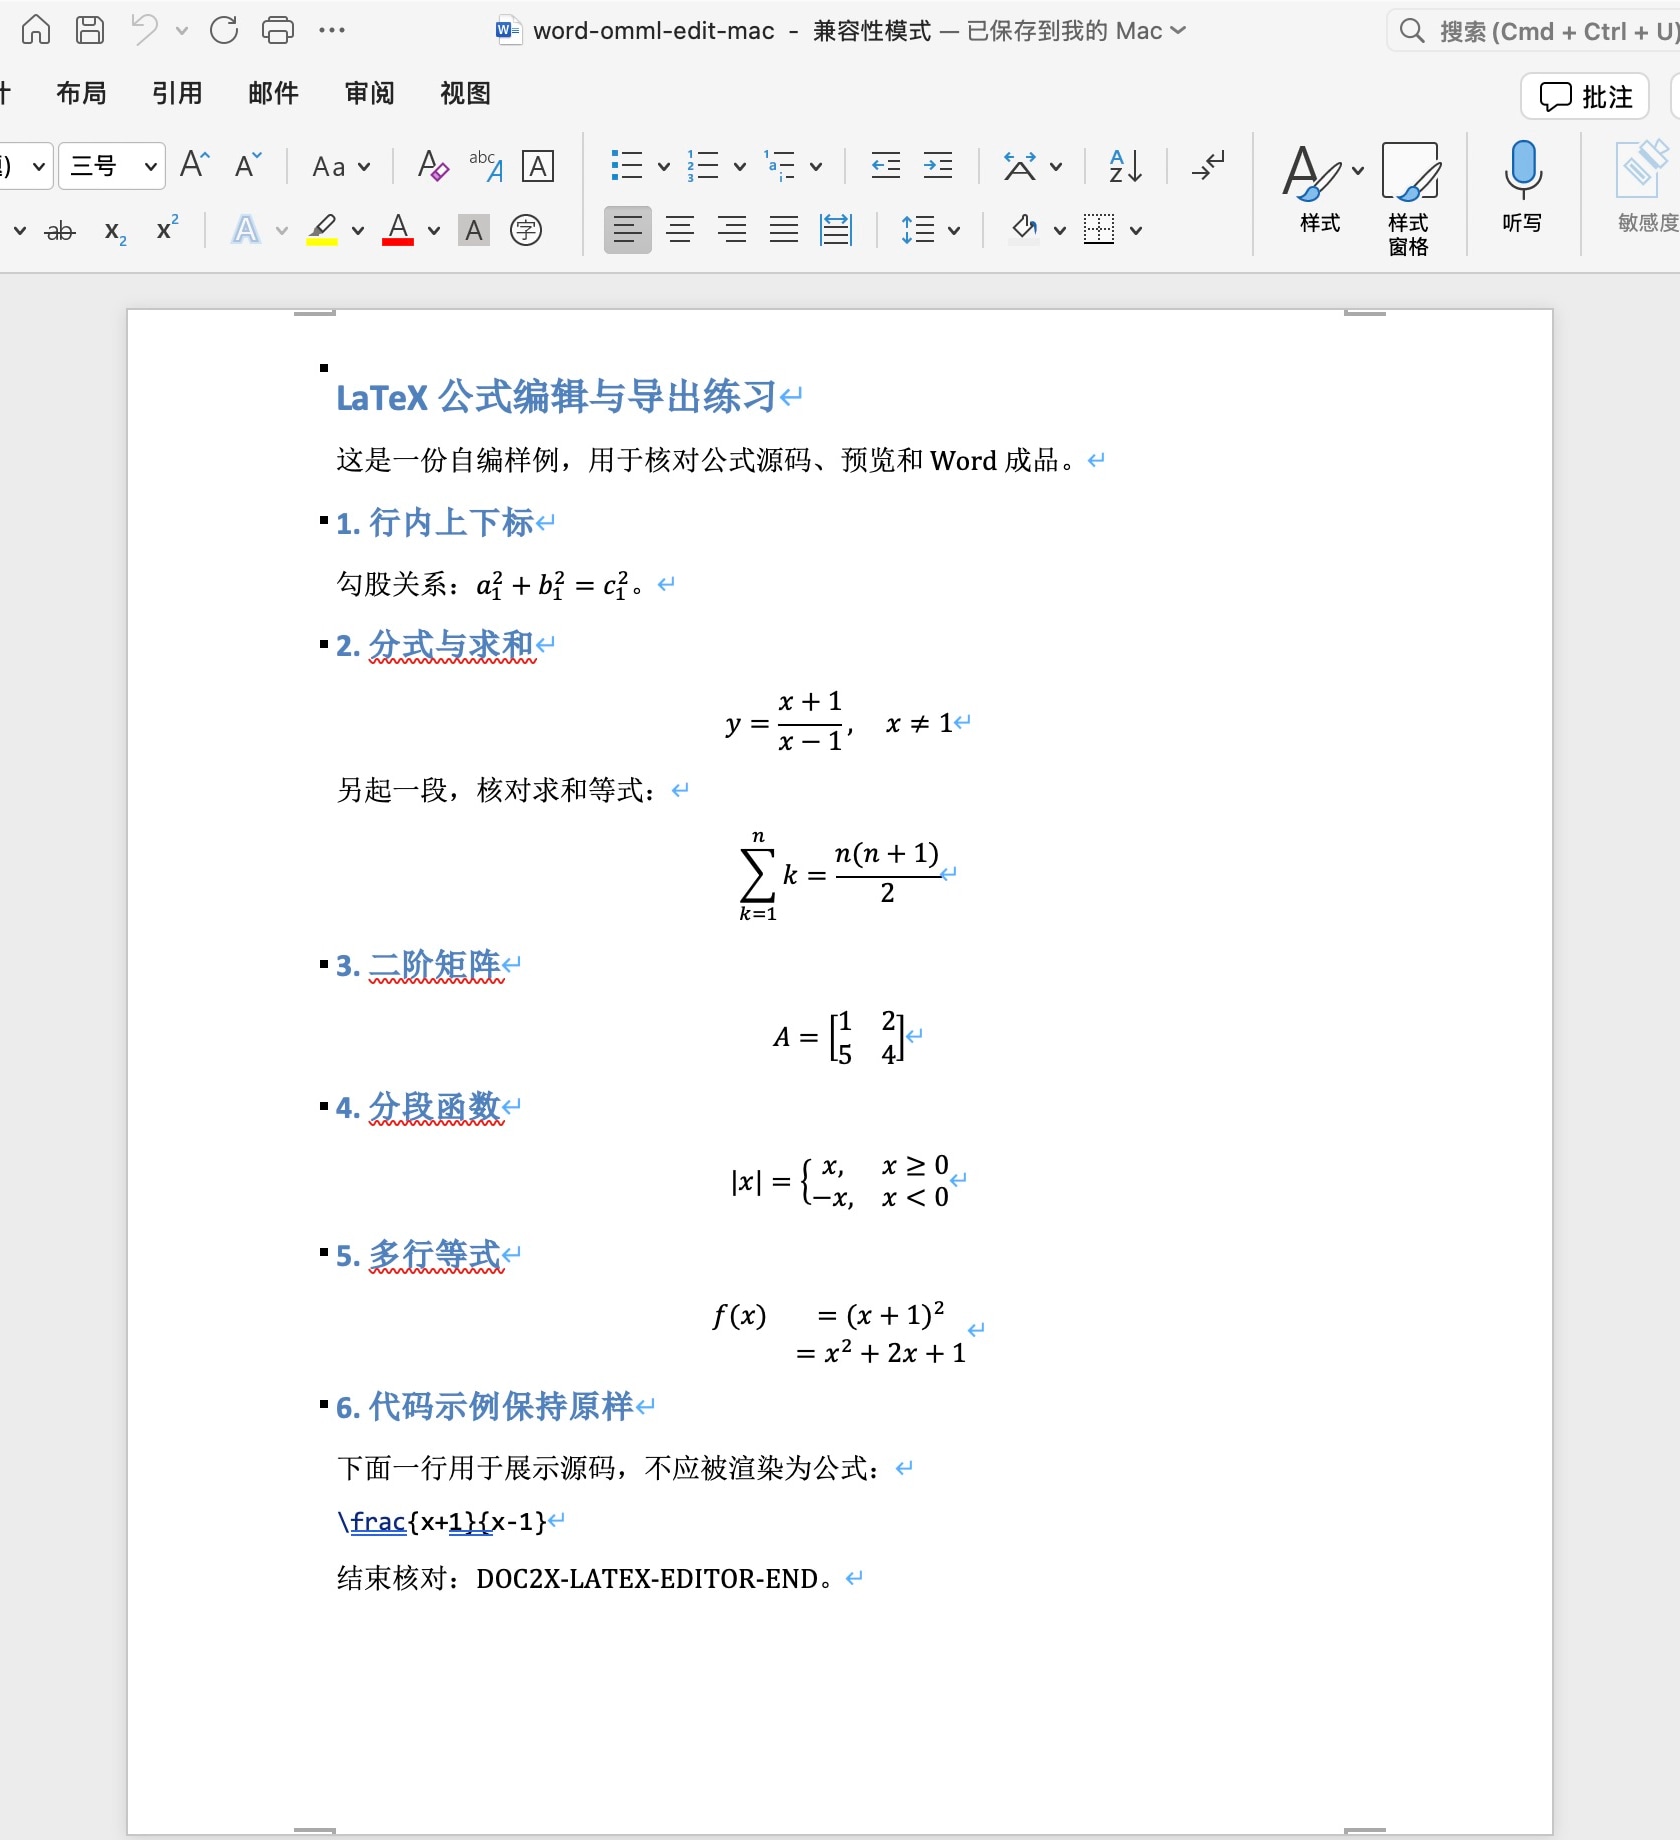Insert an enclosed character
This screenshot has height=1840, width=1680.
[x=526, y=230]
